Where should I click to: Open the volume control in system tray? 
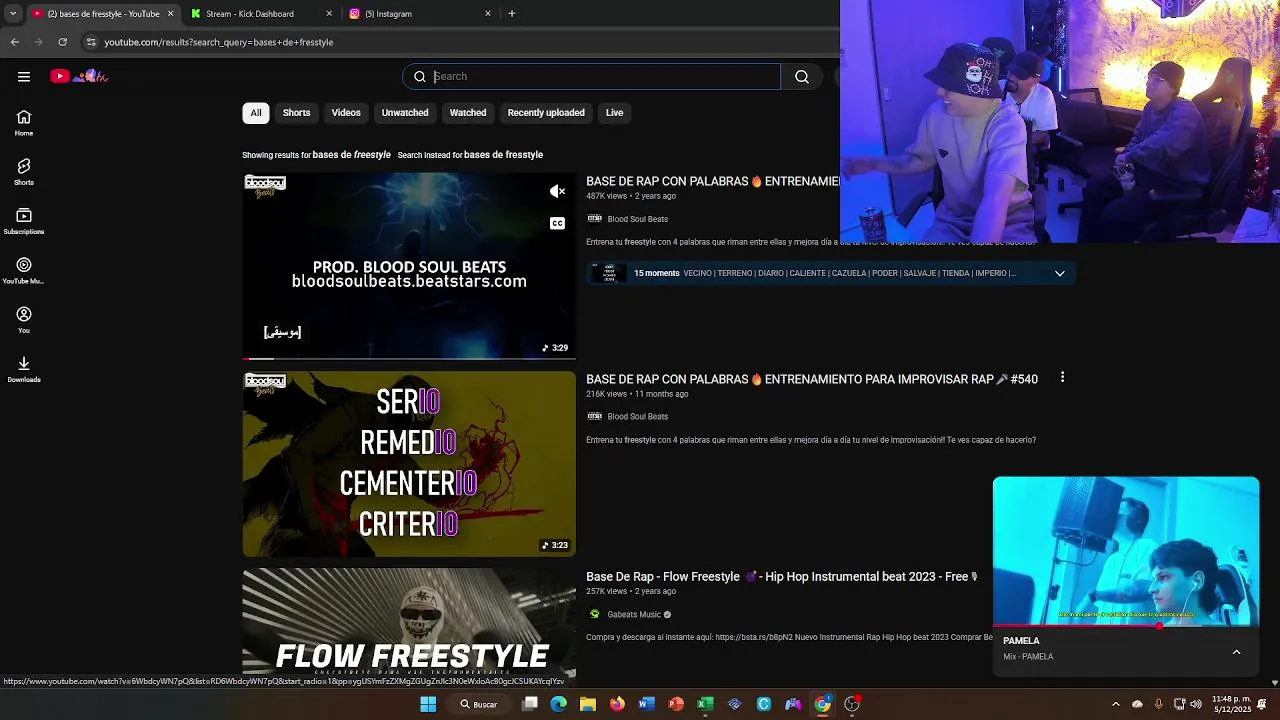1196,704
